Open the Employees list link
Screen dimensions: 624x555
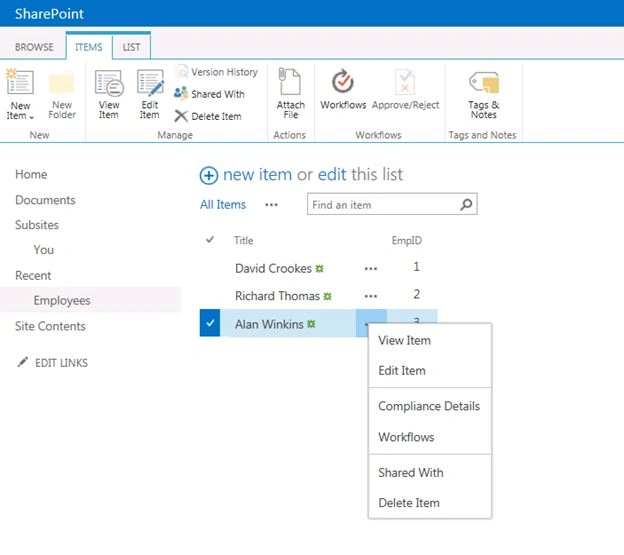pos(62,300)
